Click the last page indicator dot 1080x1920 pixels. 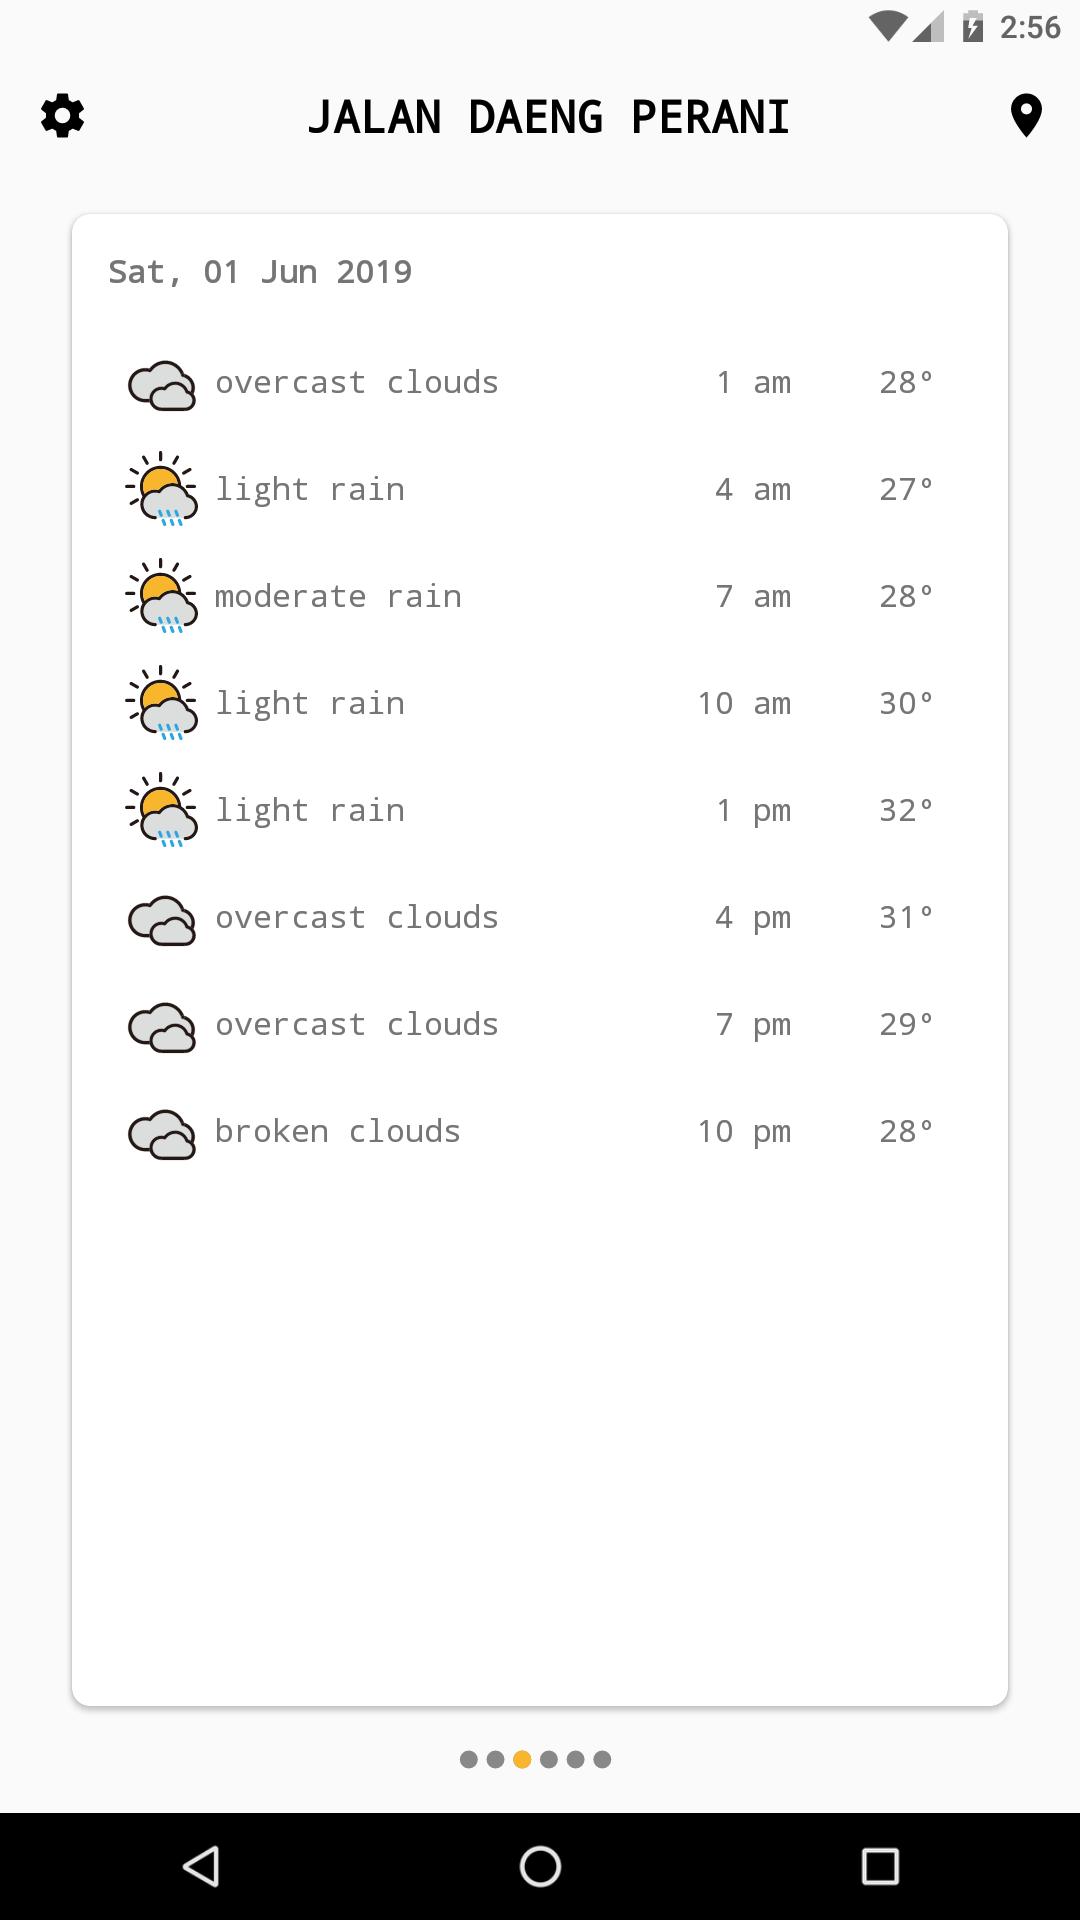602,1760
